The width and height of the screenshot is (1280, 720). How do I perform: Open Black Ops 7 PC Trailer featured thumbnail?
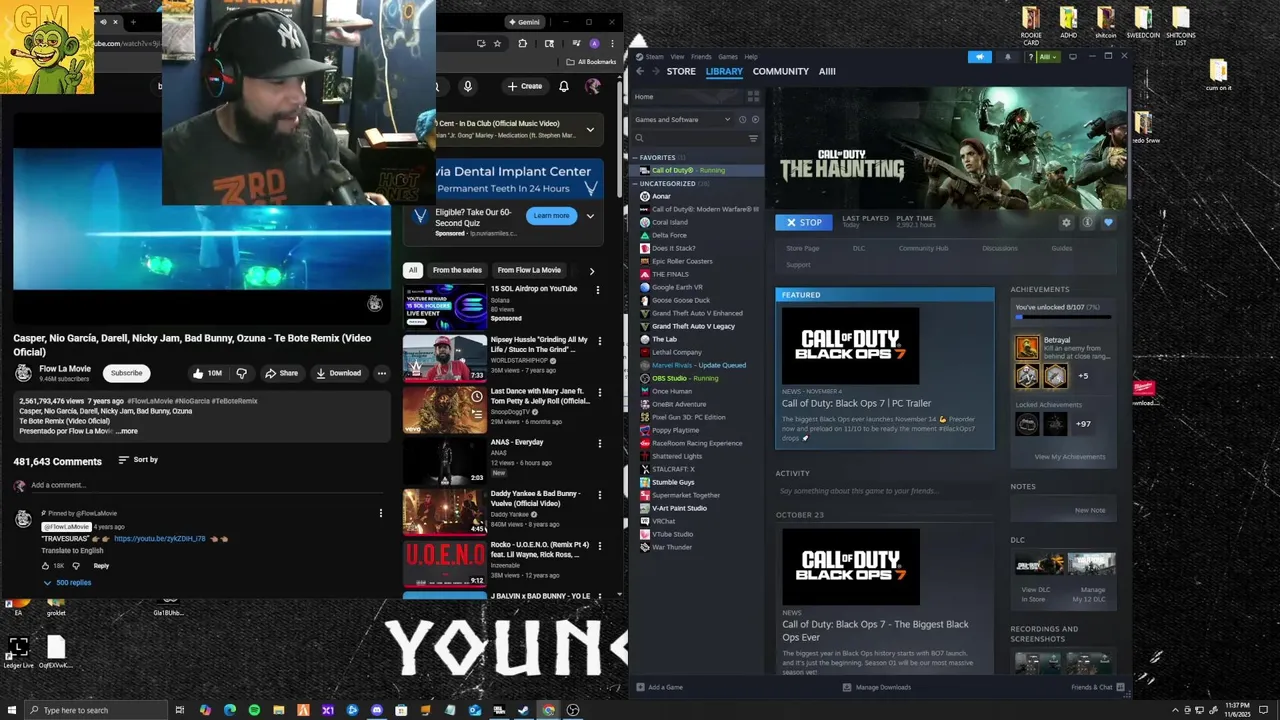coord(850,346)
